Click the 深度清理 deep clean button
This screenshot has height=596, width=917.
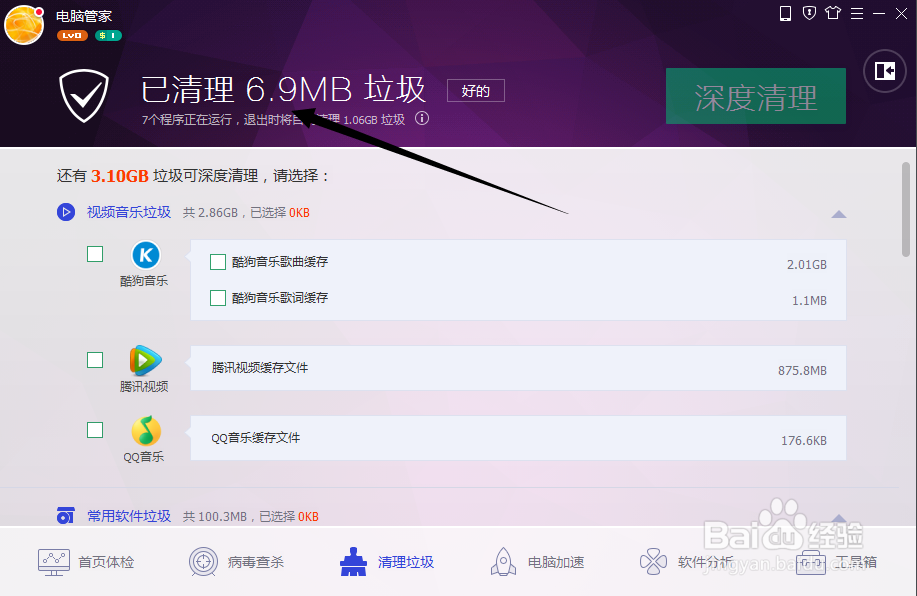point(755,96)
